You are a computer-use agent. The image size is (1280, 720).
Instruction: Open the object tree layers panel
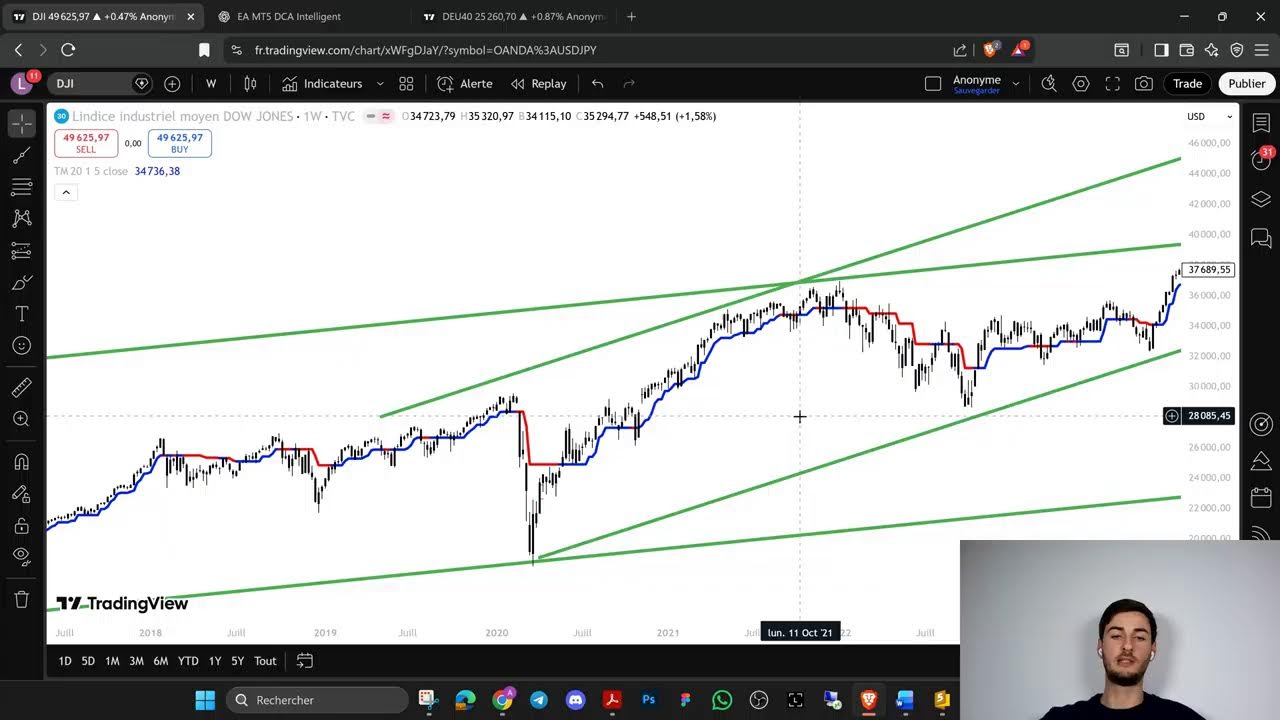tap(1261, 198)
